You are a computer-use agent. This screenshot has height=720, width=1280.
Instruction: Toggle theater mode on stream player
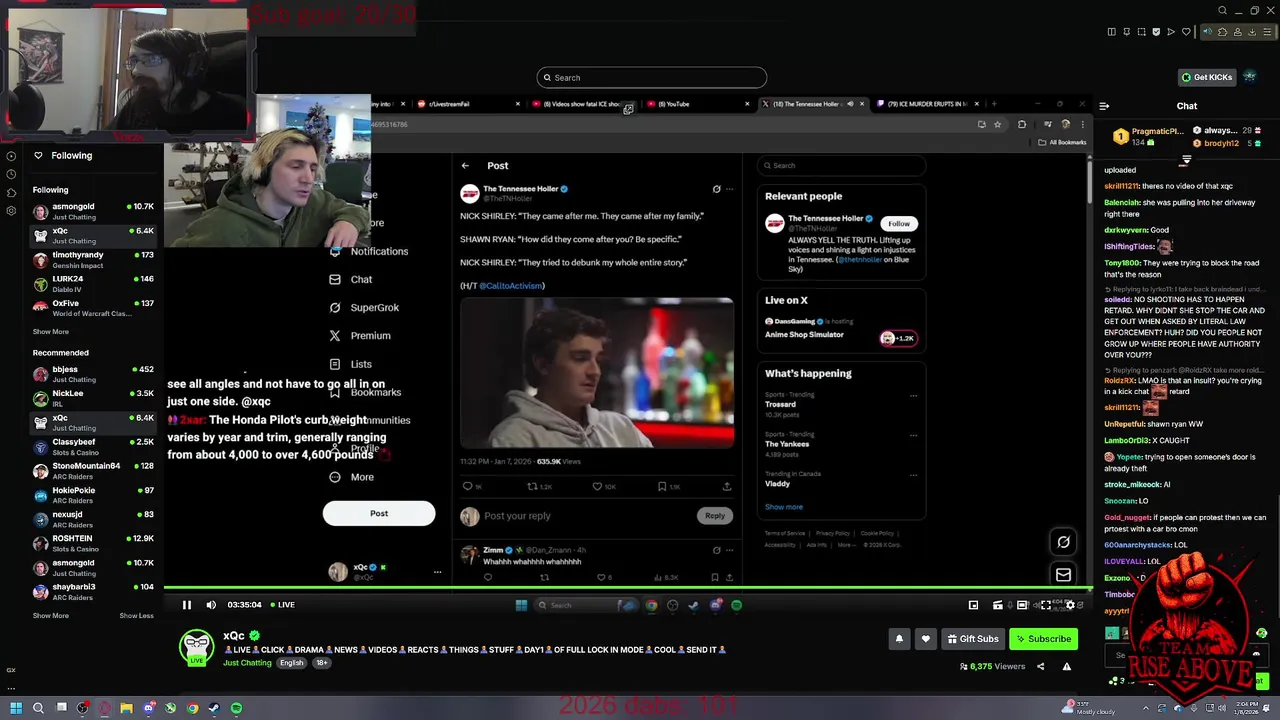[x=1022, y=604]
